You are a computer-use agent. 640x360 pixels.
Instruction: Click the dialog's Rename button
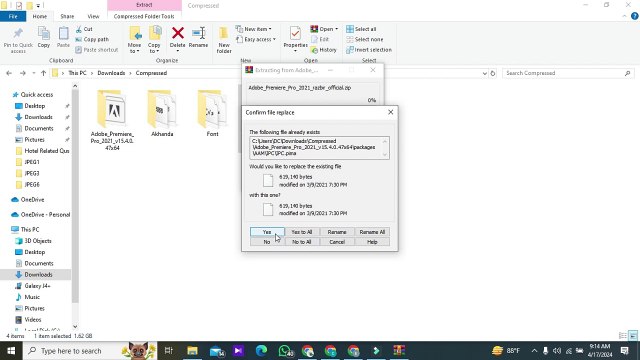337,232
